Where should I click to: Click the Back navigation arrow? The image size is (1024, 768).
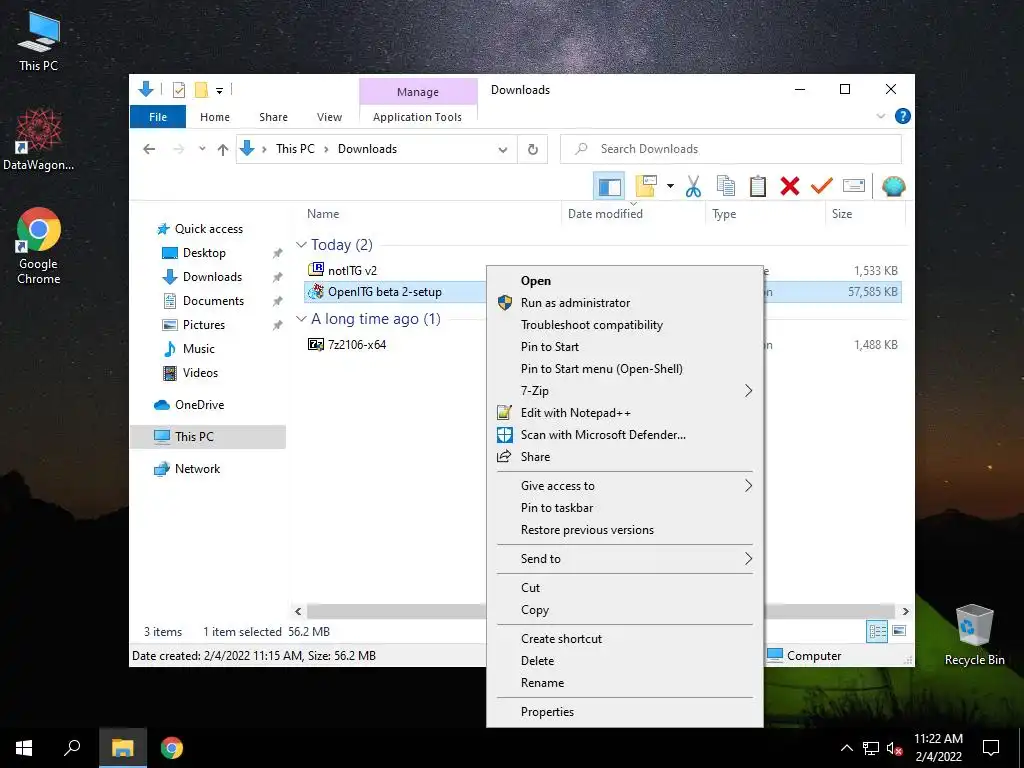coord(149,149)
